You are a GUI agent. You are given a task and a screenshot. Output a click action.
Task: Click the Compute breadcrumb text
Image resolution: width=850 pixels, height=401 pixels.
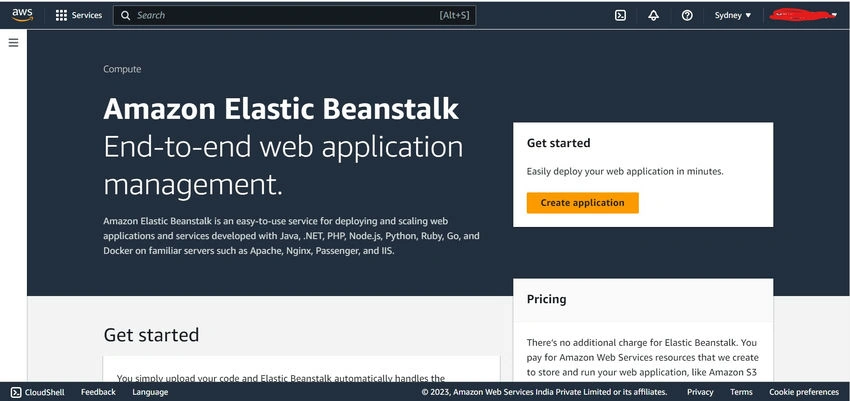click(x=122, y=69)
